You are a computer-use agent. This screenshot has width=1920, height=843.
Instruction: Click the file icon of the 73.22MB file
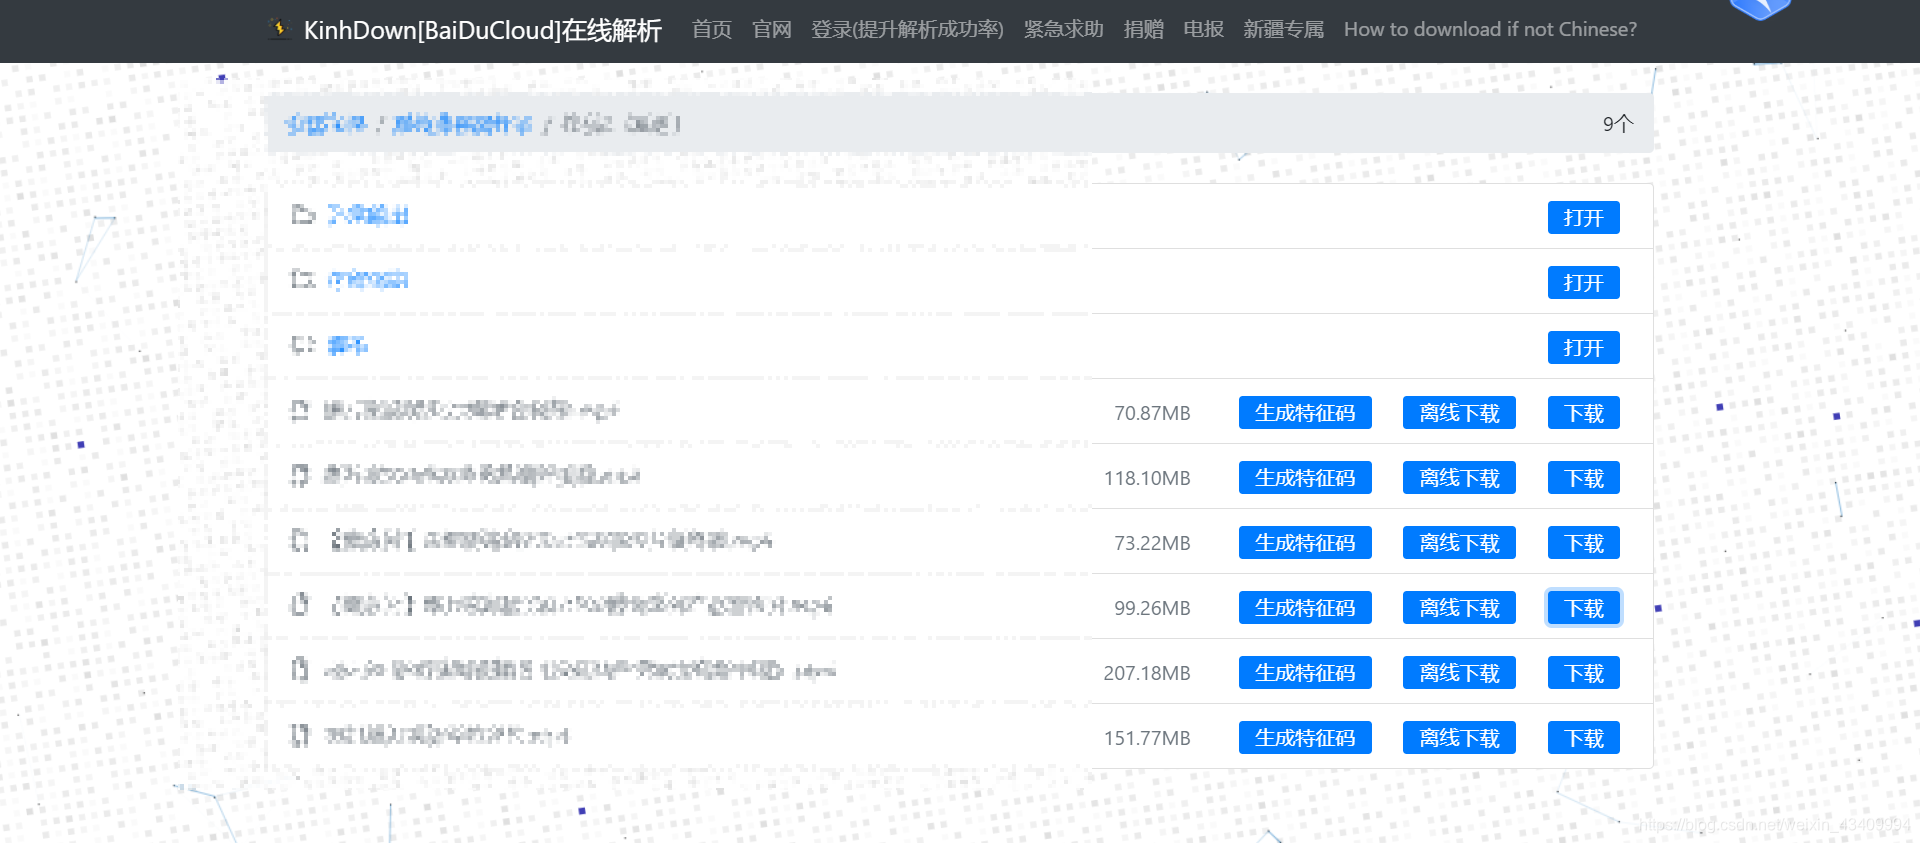click(x=300, y=540)
